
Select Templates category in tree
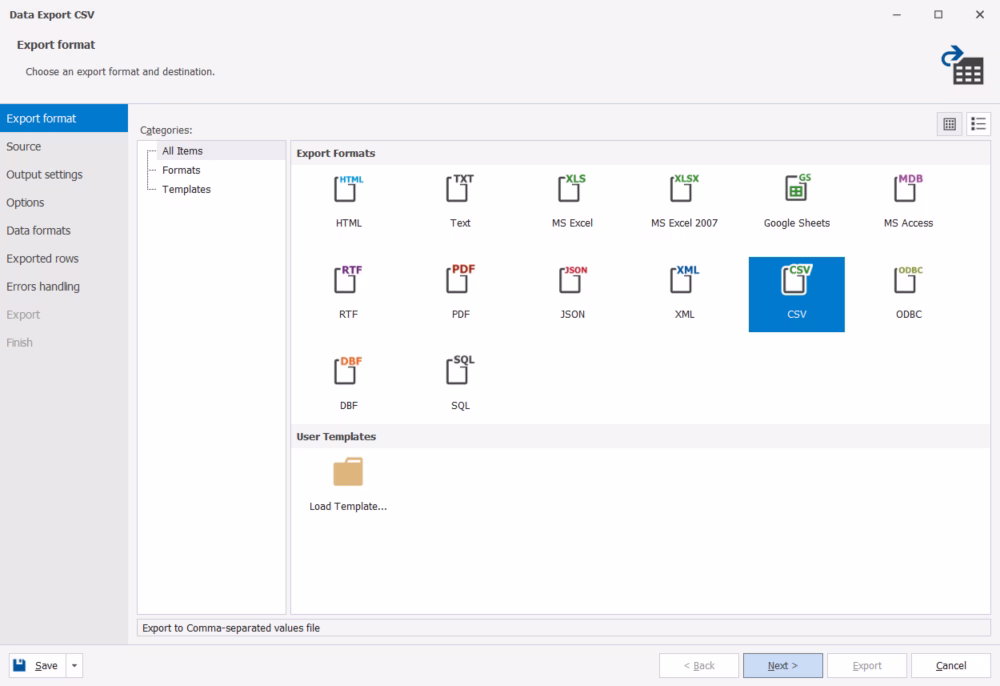tap(186, 189)
